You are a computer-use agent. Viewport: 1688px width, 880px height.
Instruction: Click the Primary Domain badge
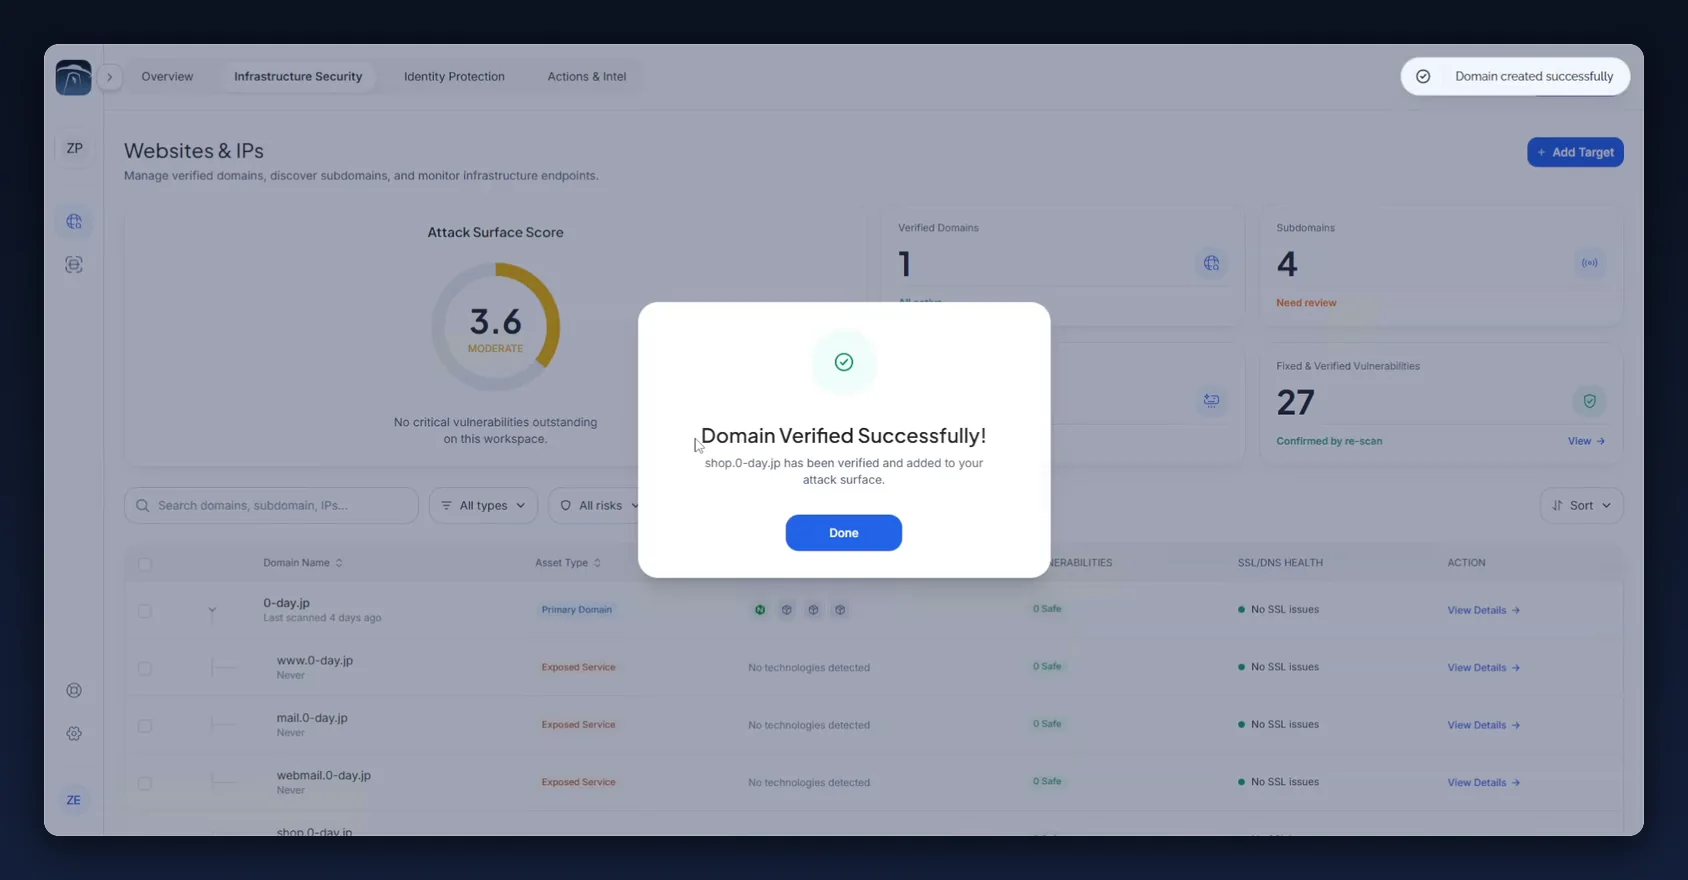[x=577, y=609]
